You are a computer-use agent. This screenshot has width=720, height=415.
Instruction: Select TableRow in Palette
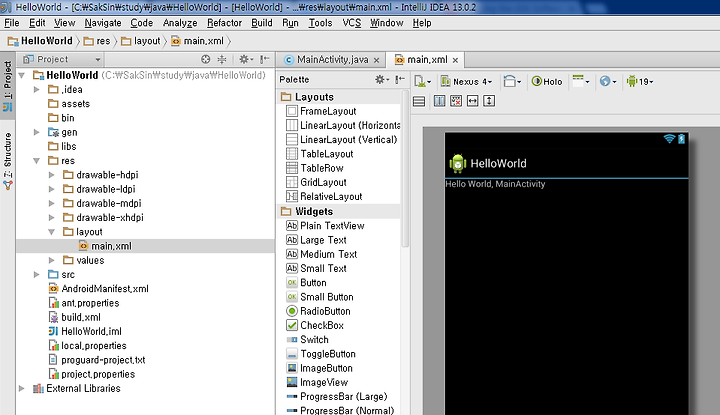pyautogui.click(x=315, y=168)
